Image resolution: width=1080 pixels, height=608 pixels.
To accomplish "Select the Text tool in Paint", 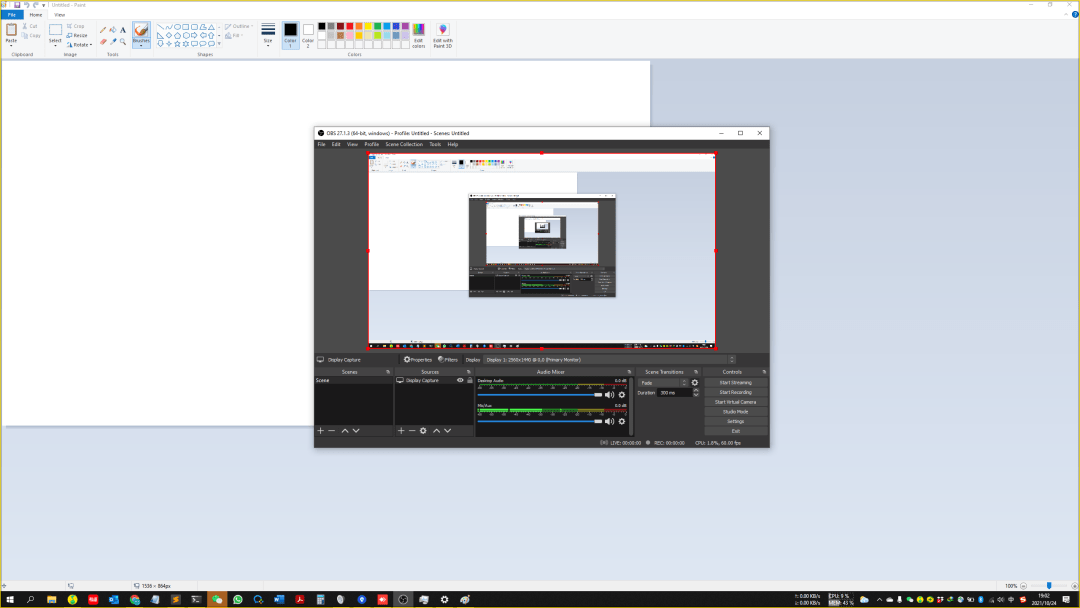I will [x=123, y=30].
